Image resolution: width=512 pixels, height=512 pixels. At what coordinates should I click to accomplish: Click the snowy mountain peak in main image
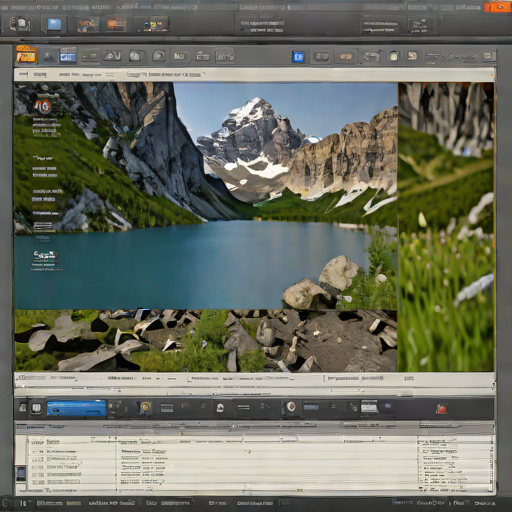pyautogui.click(x=253, y=110)
